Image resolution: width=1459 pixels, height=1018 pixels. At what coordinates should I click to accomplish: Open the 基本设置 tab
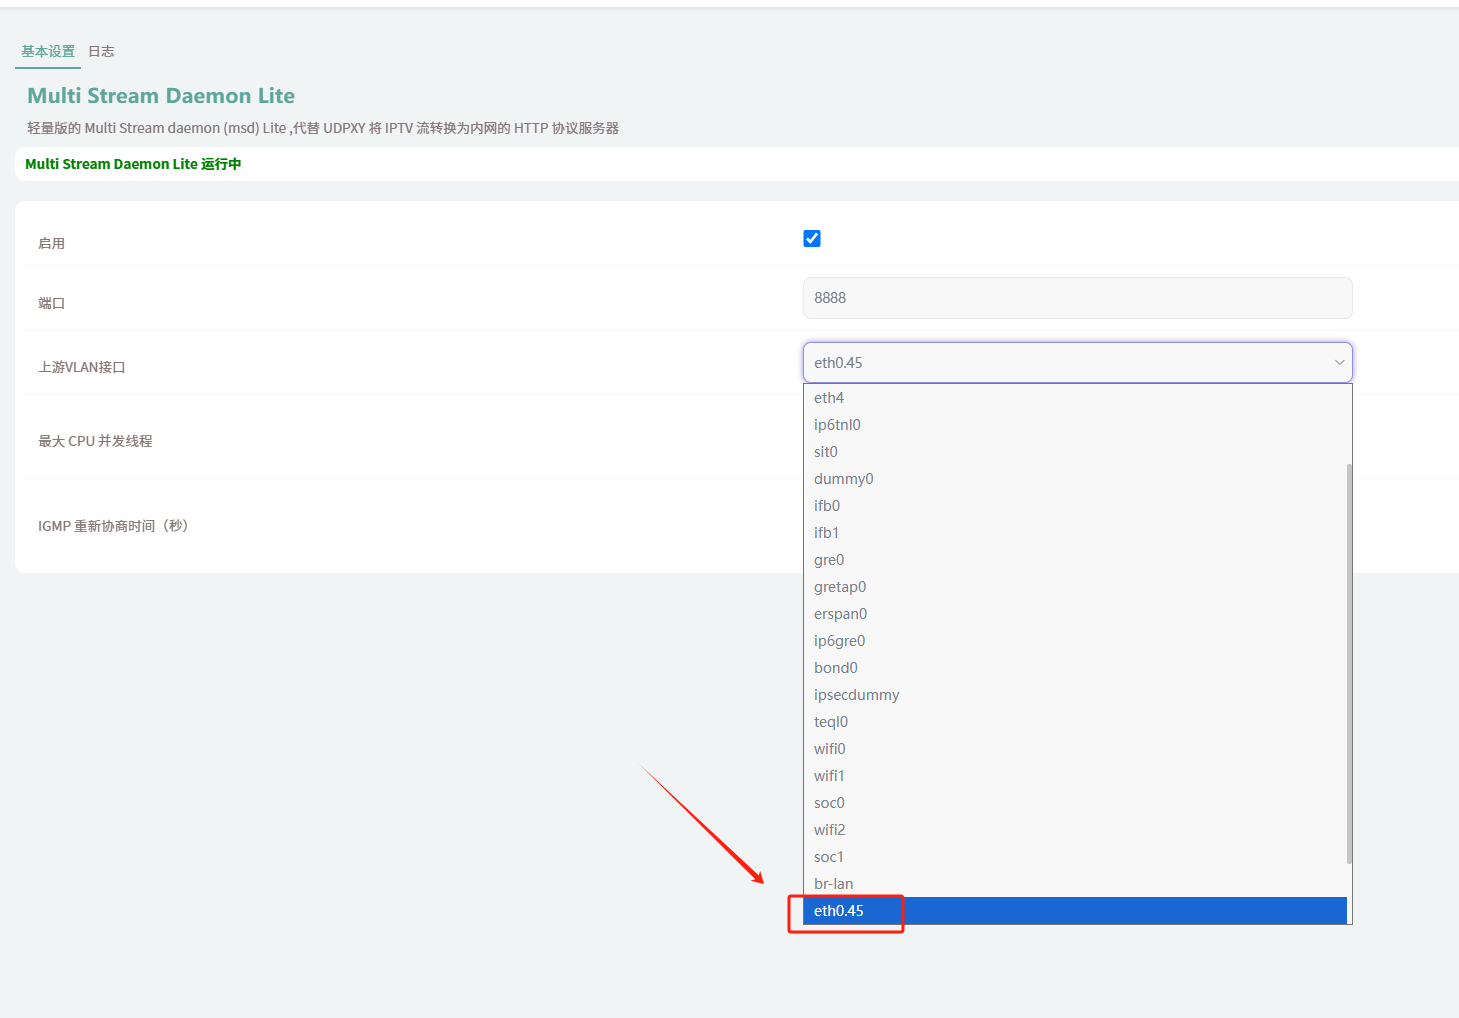(48, 51)
